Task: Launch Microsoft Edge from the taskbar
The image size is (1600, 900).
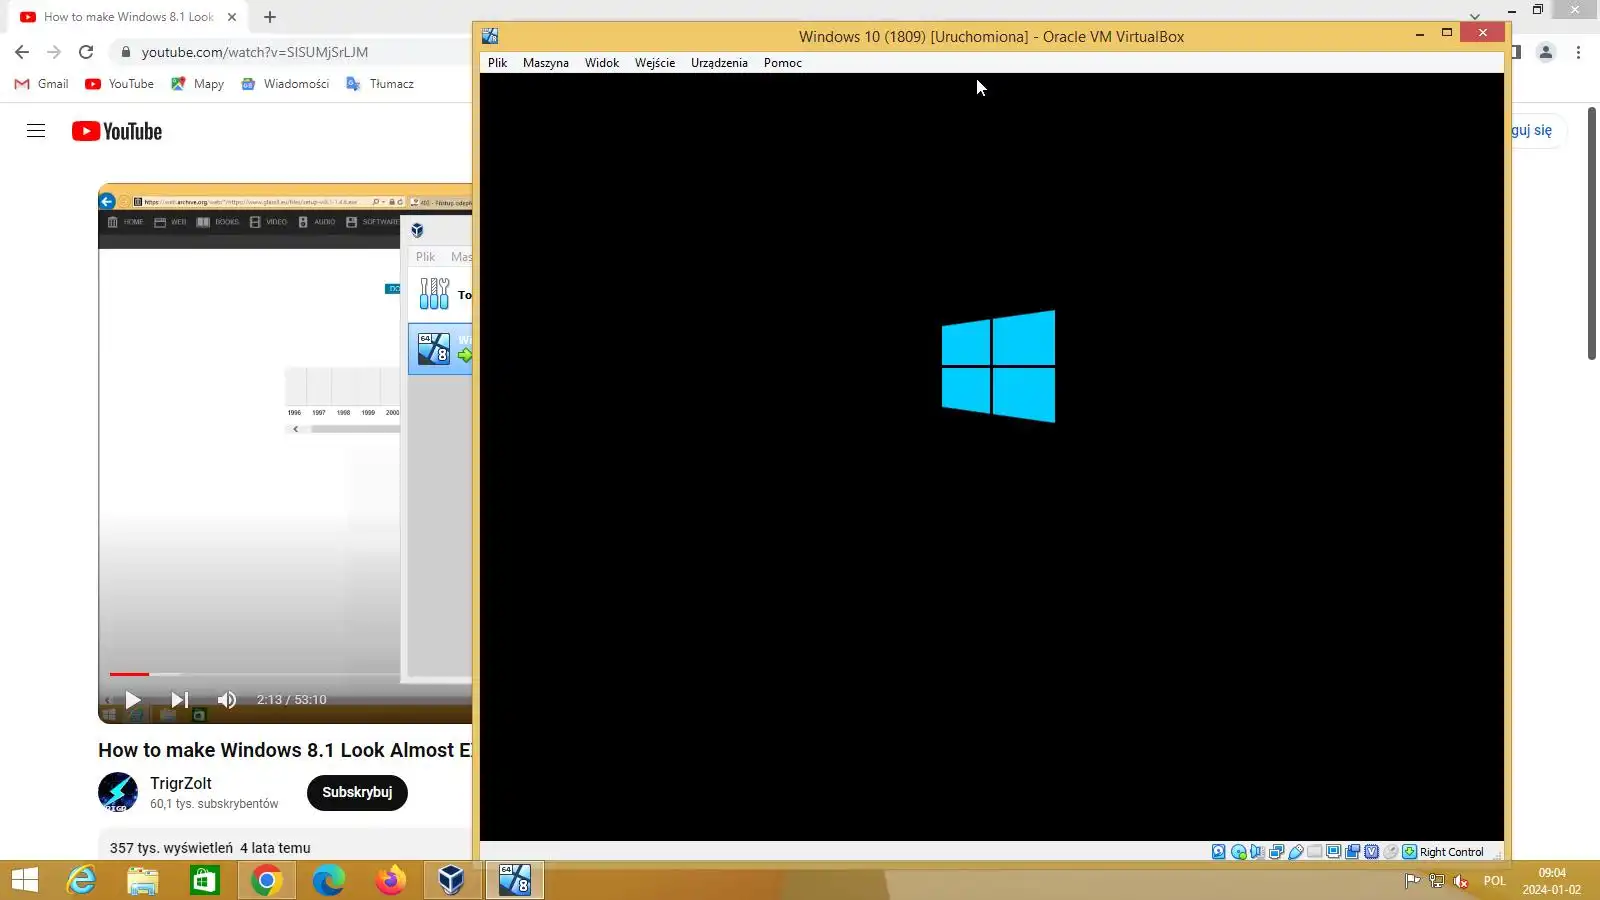Action: 329,880
